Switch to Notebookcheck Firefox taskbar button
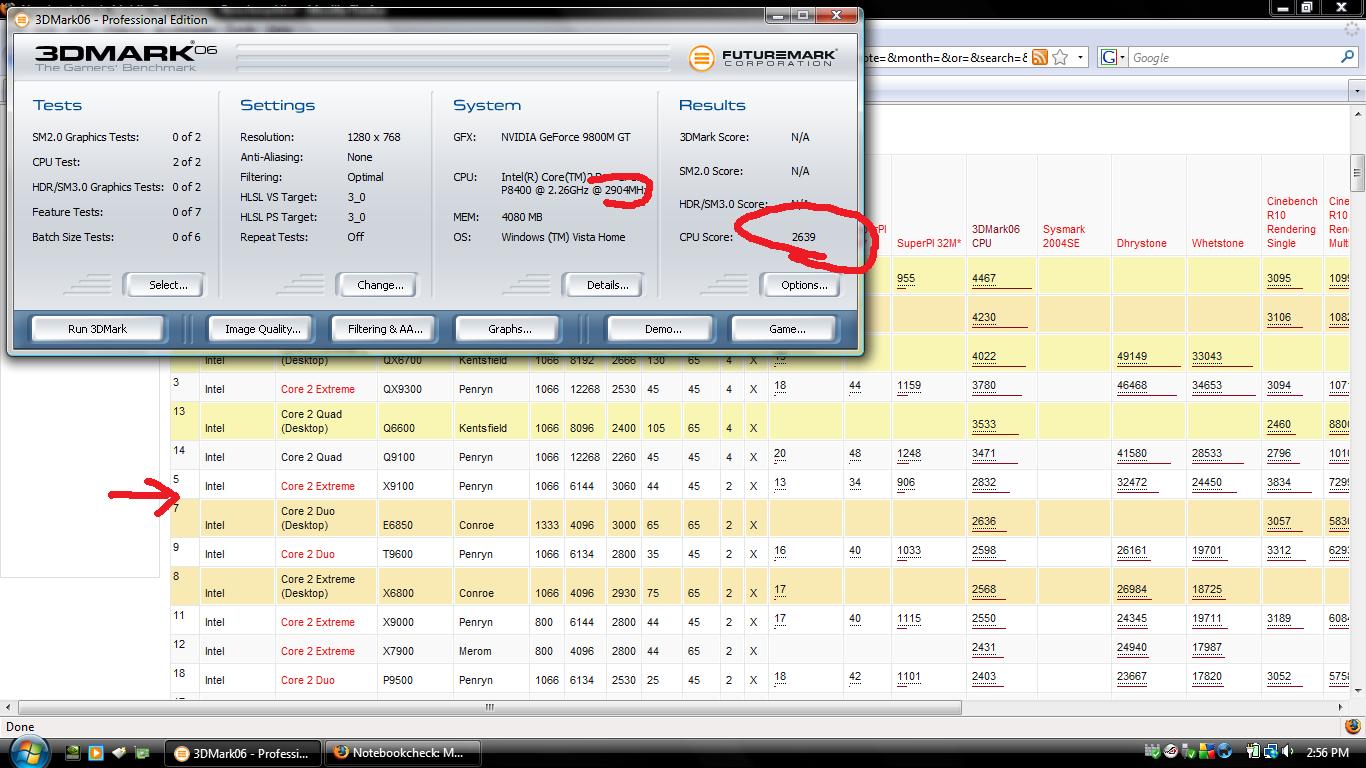 tap(404, 753)
